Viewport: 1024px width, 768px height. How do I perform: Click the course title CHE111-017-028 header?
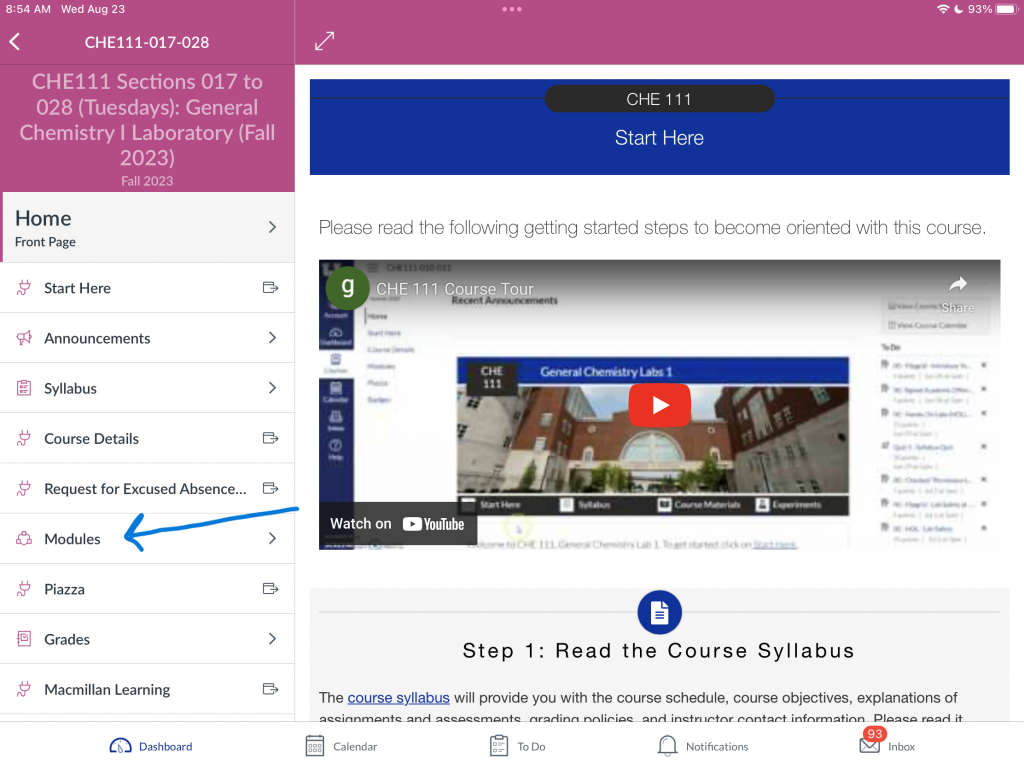coord(147,42)
